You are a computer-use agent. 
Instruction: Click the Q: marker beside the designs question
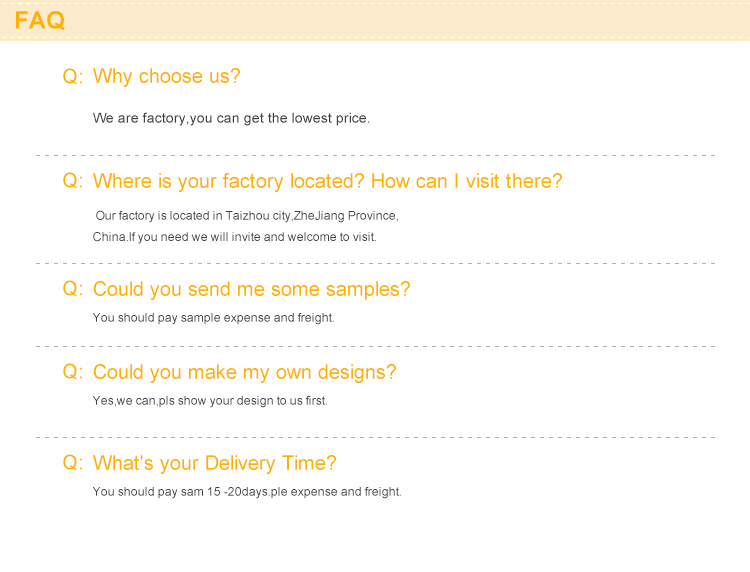73,372
